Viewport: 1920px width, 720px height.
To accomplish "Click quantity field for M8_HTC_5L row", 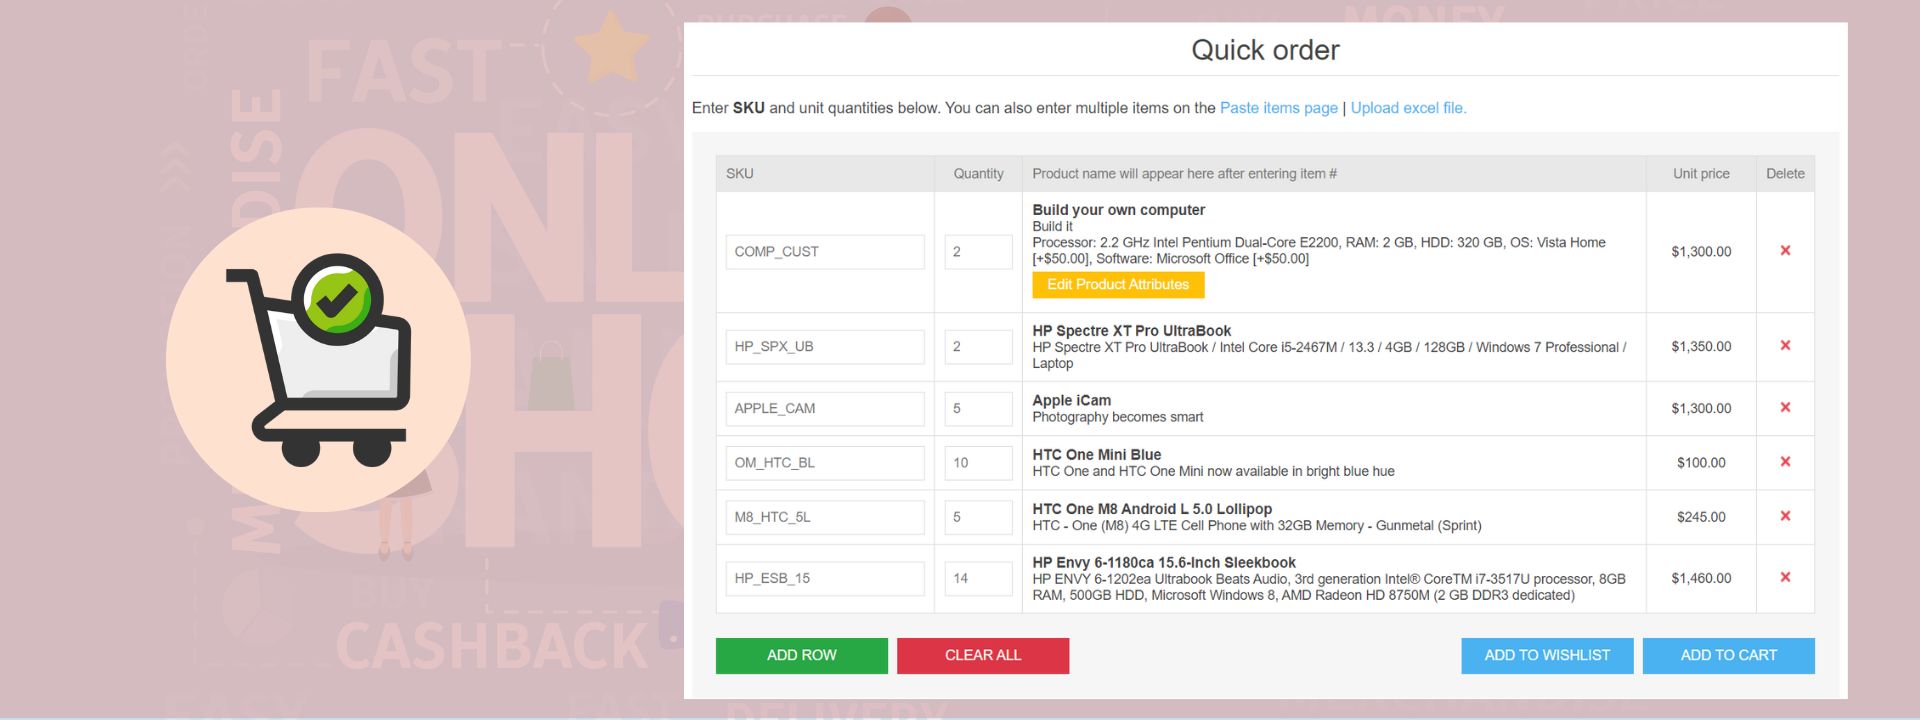I will click(x=978, y=517).
